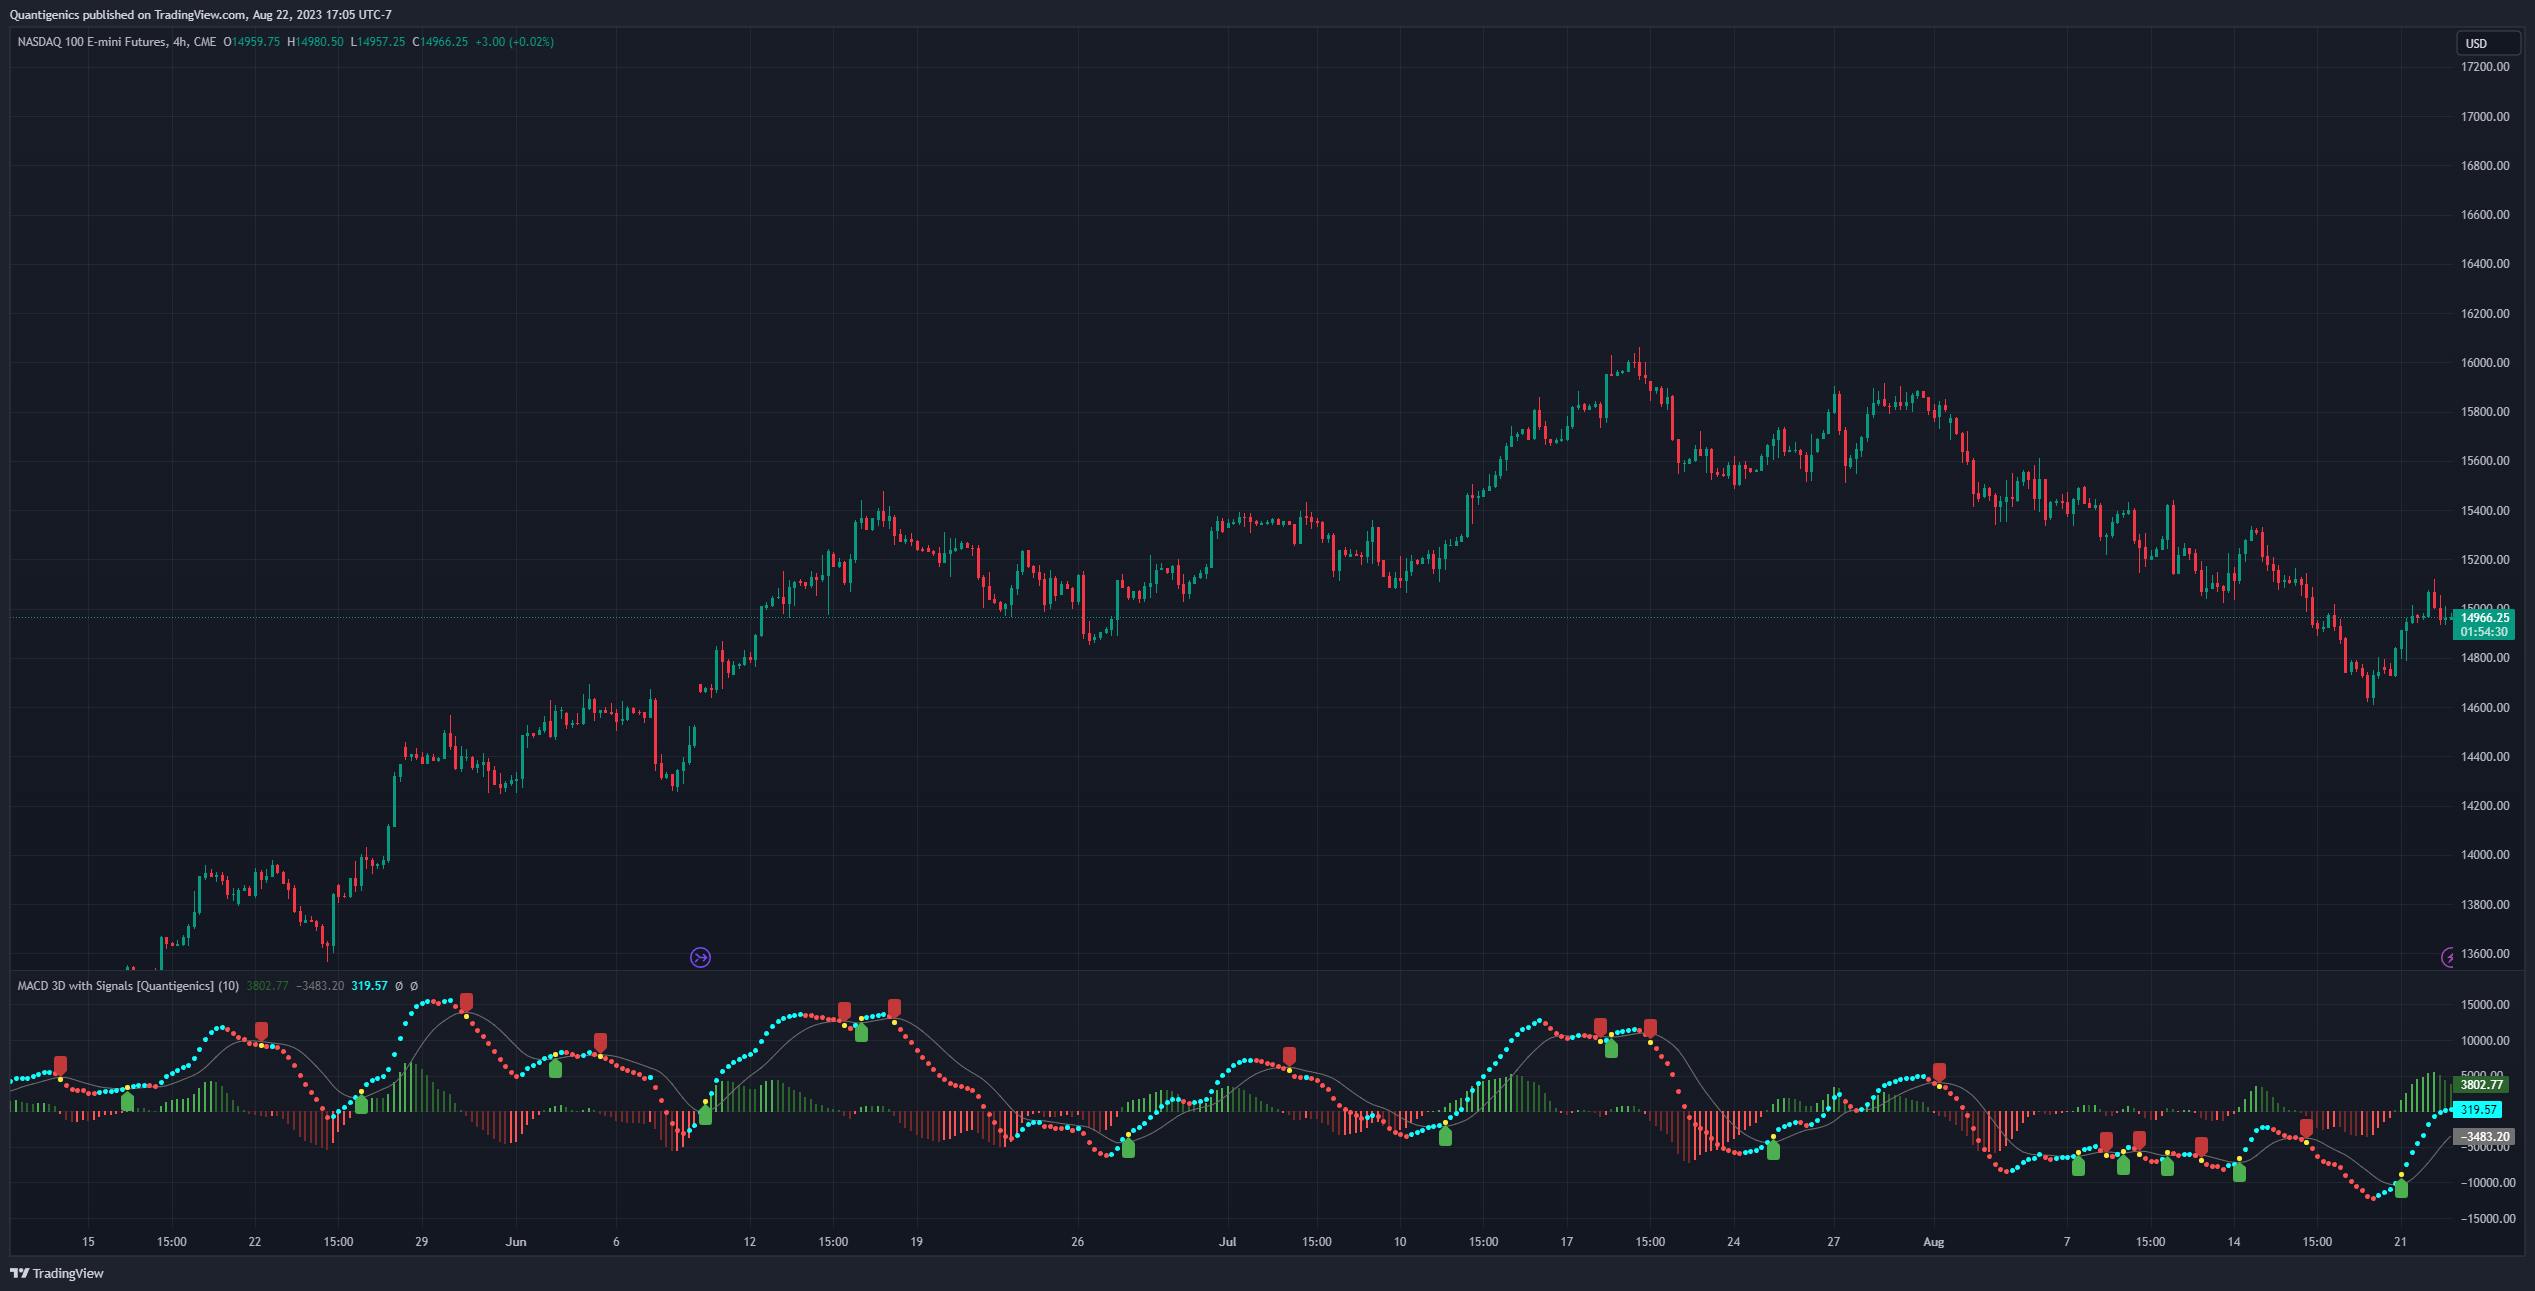Click the 29 date on time axis
Screen dimensions: 2535x1291
[x=421, y=1242]
